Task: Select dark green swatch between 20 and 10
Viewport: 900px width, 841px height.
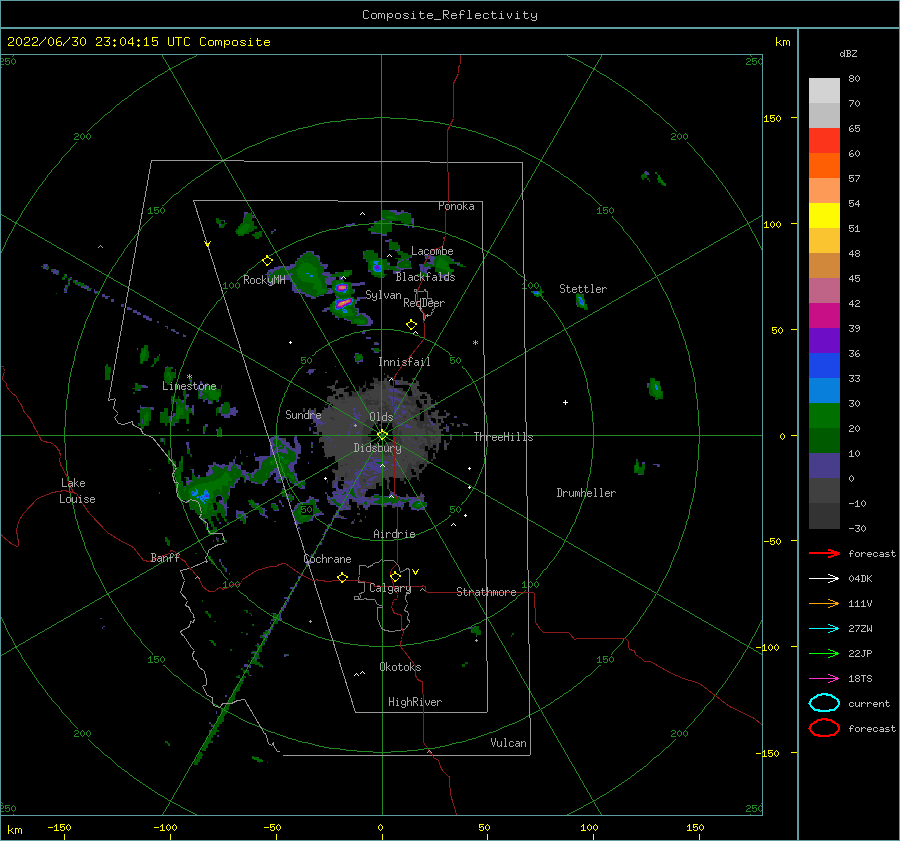Action: [x=824, y=441]
